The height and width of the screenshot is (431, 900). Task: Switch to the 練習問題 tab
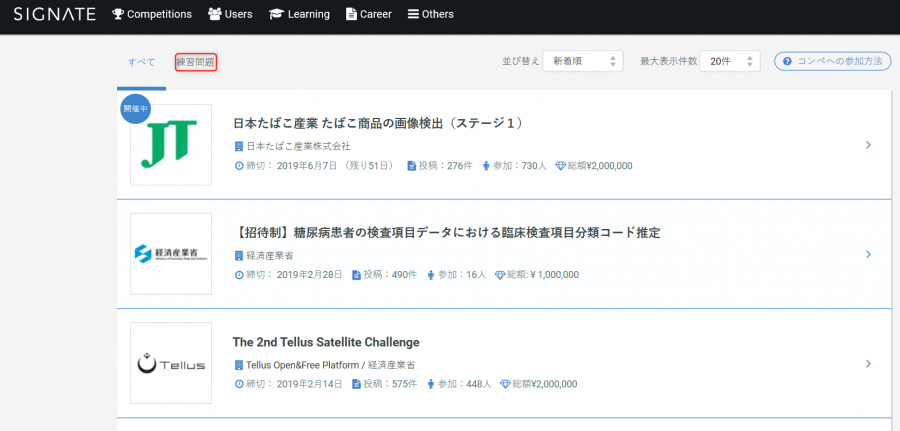tap(196, 62)
